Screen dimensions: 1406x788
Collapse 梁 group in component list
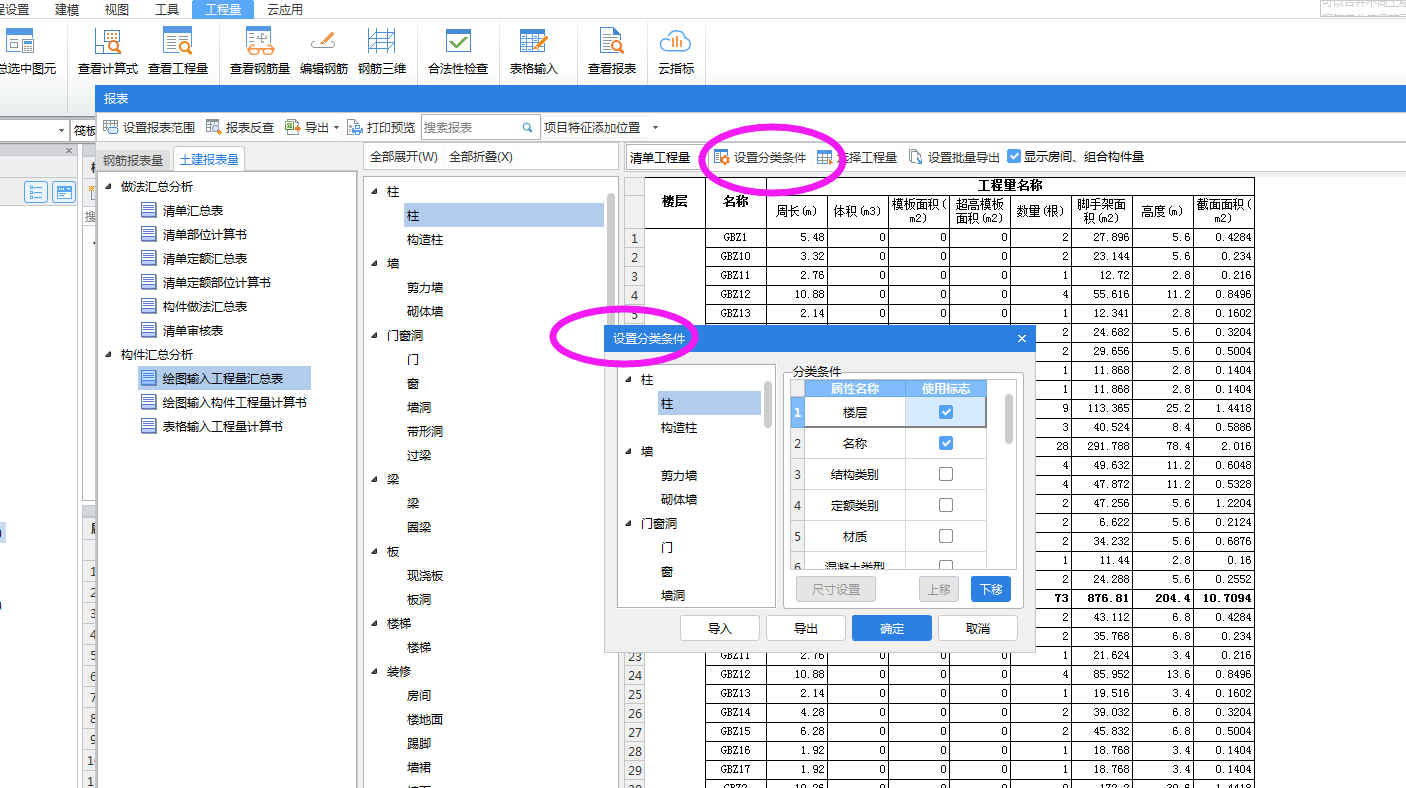click(375, 479)
